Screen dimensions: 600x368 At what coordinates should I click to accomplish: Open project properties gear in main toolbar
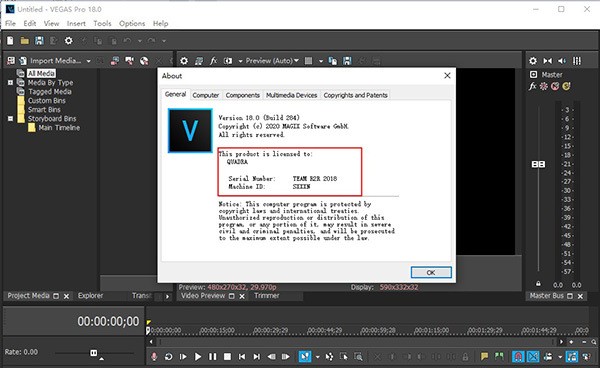(x=68, y=41)
